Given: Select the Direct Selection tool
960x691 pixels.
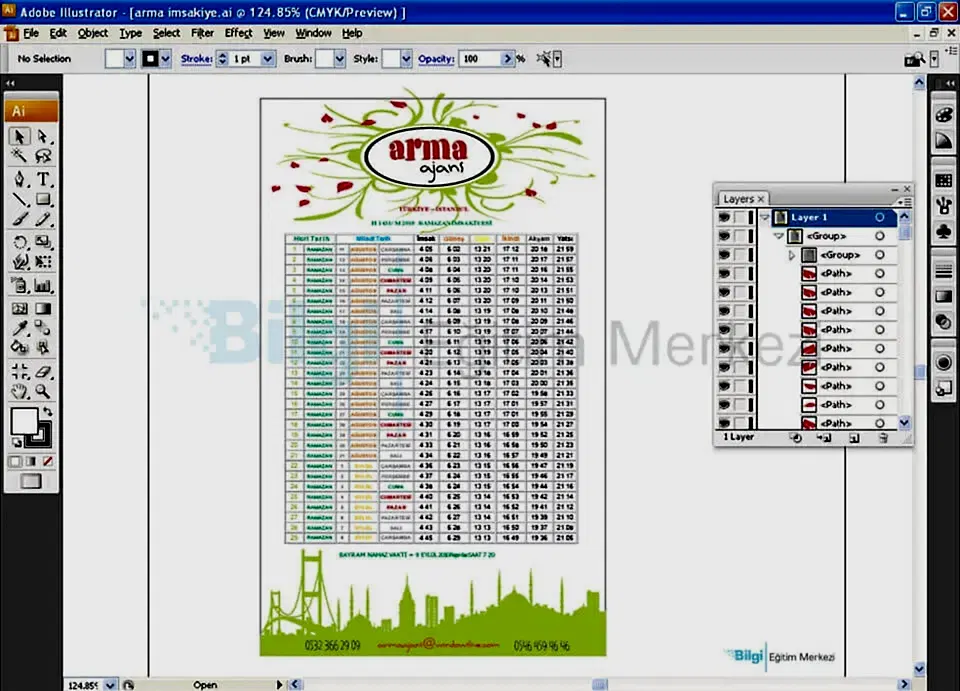Looking at the screenshot, I should (43, 136).
